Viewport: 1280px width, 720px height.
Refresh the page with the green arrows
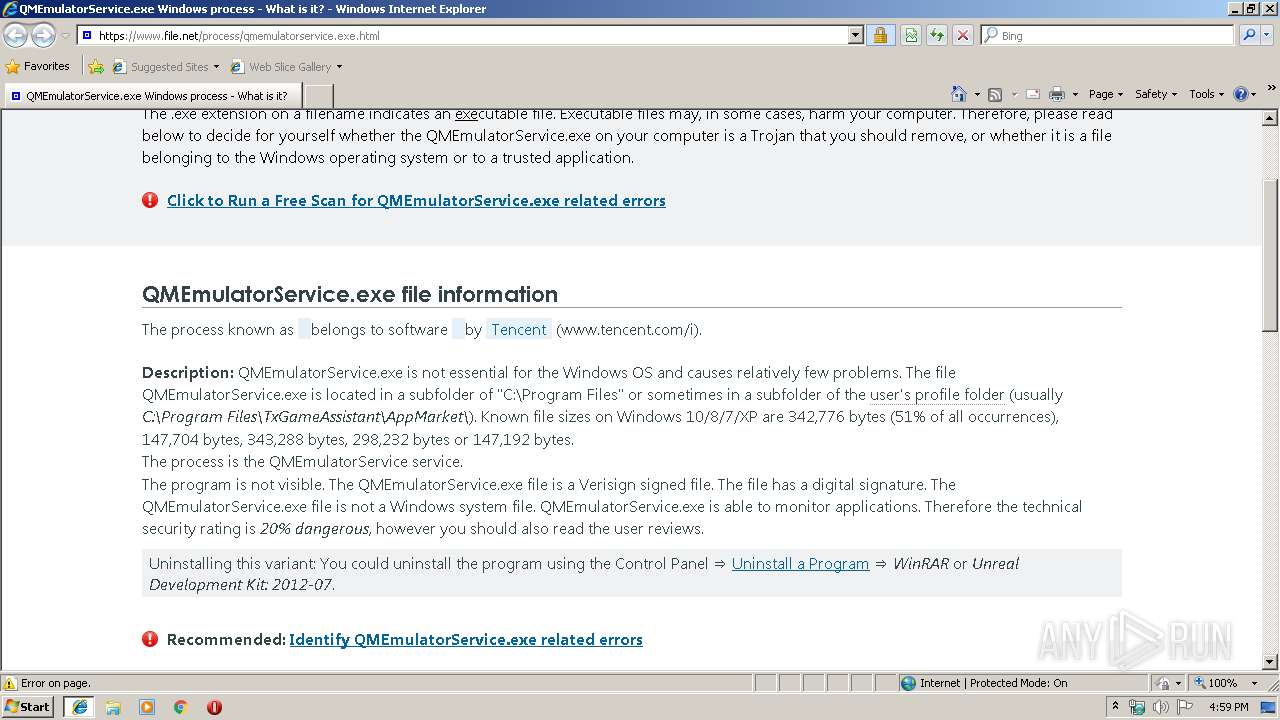tap(937, 35)
